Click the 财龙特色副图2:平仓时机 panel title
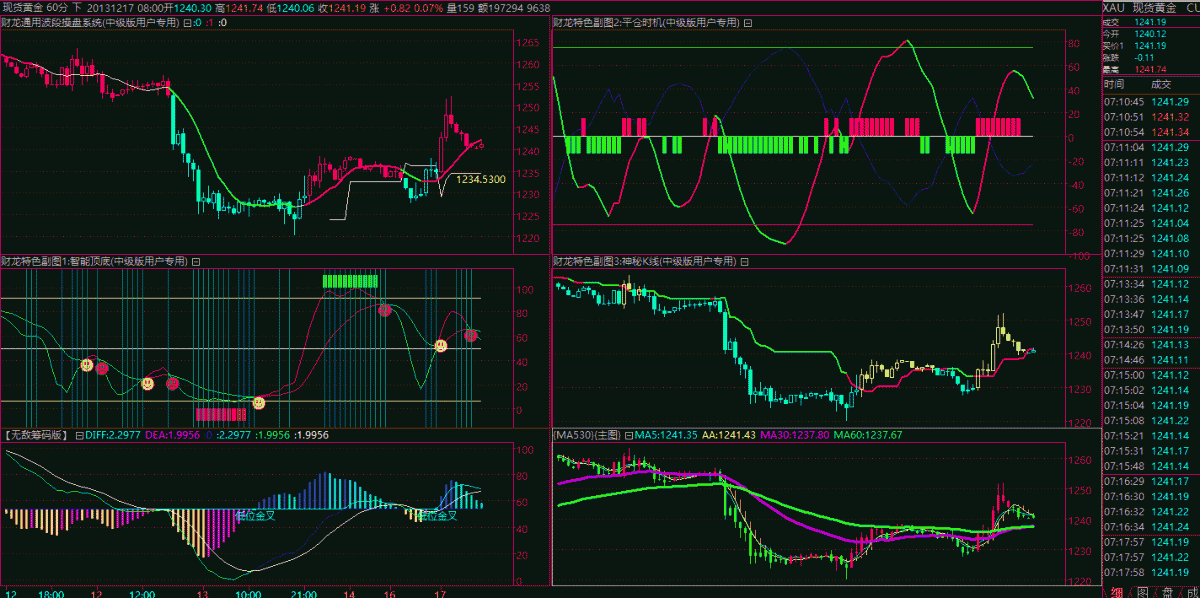This screenshot has height=598, width=1200. point(647,21)
